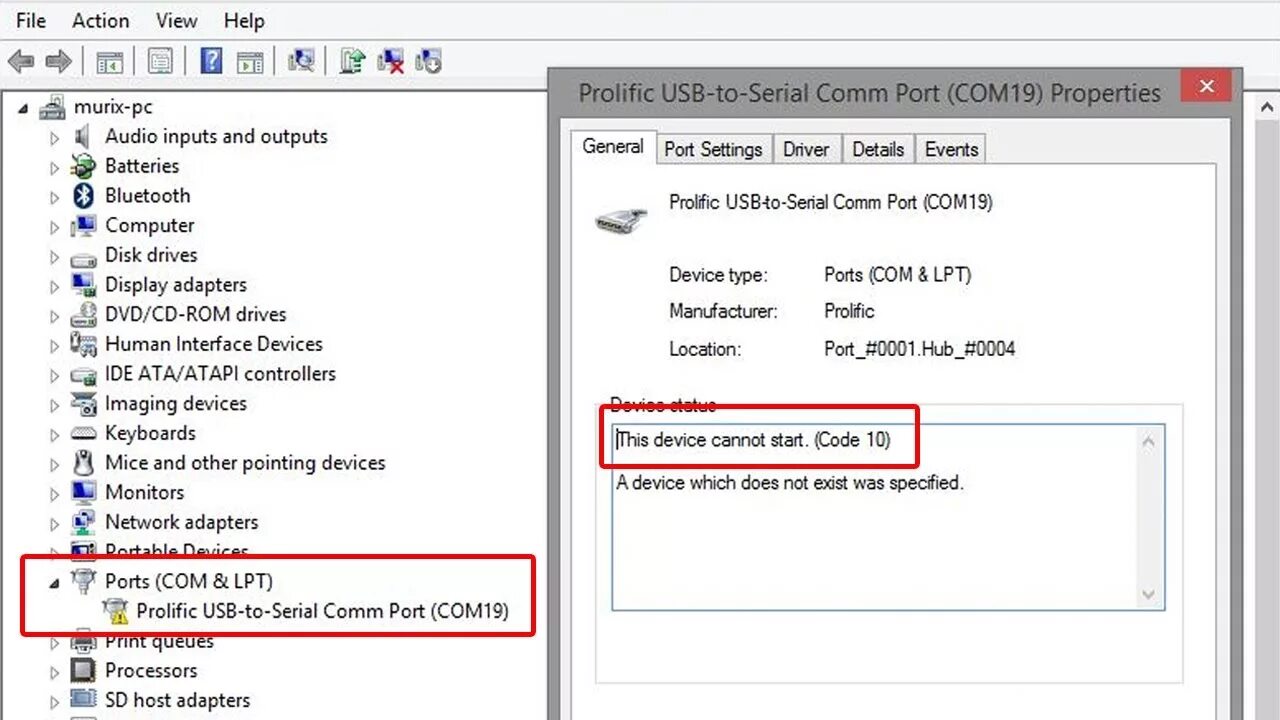Screen dimensions: 1280x720
Task: Switch to the Details tab
Action: tap(878, 149)
